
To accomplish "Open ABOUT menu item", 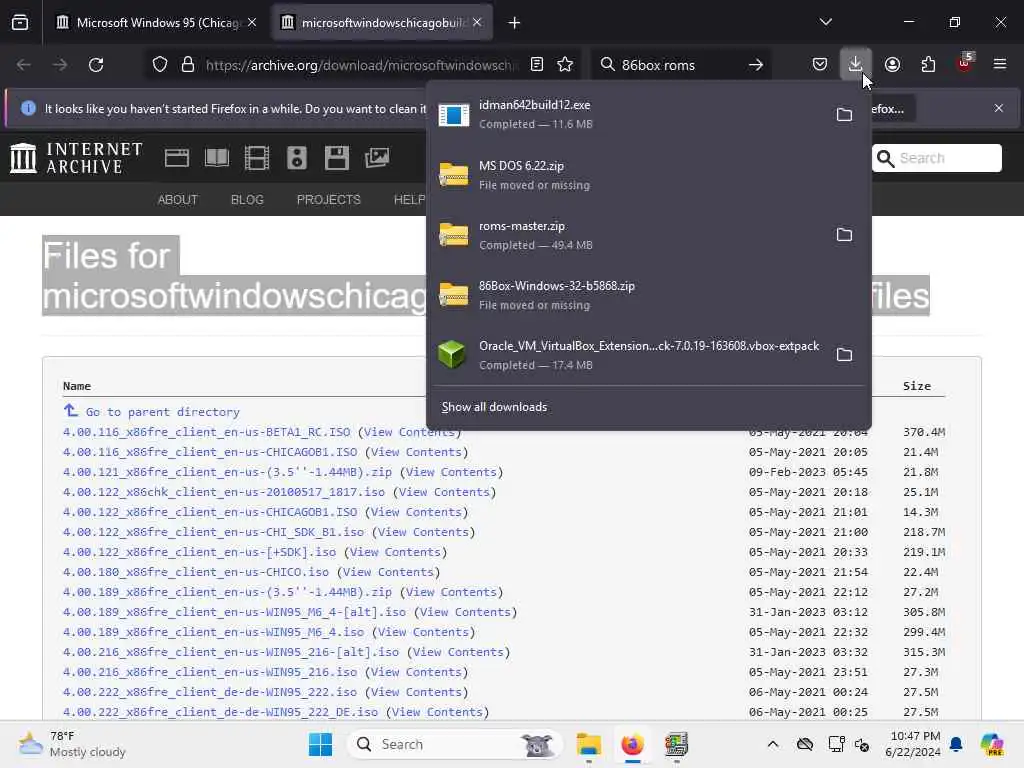I will point(177,200).
